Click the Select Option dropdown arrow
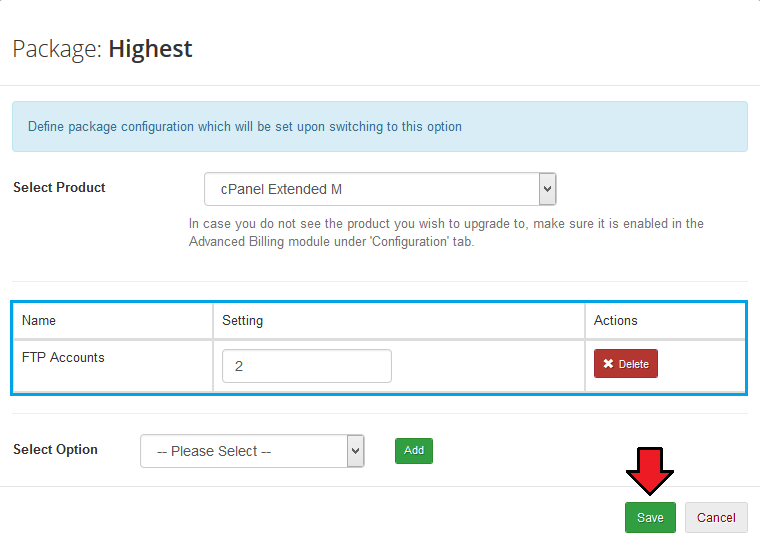This screenshot has width=760, height=545. (x=355, y=451)
